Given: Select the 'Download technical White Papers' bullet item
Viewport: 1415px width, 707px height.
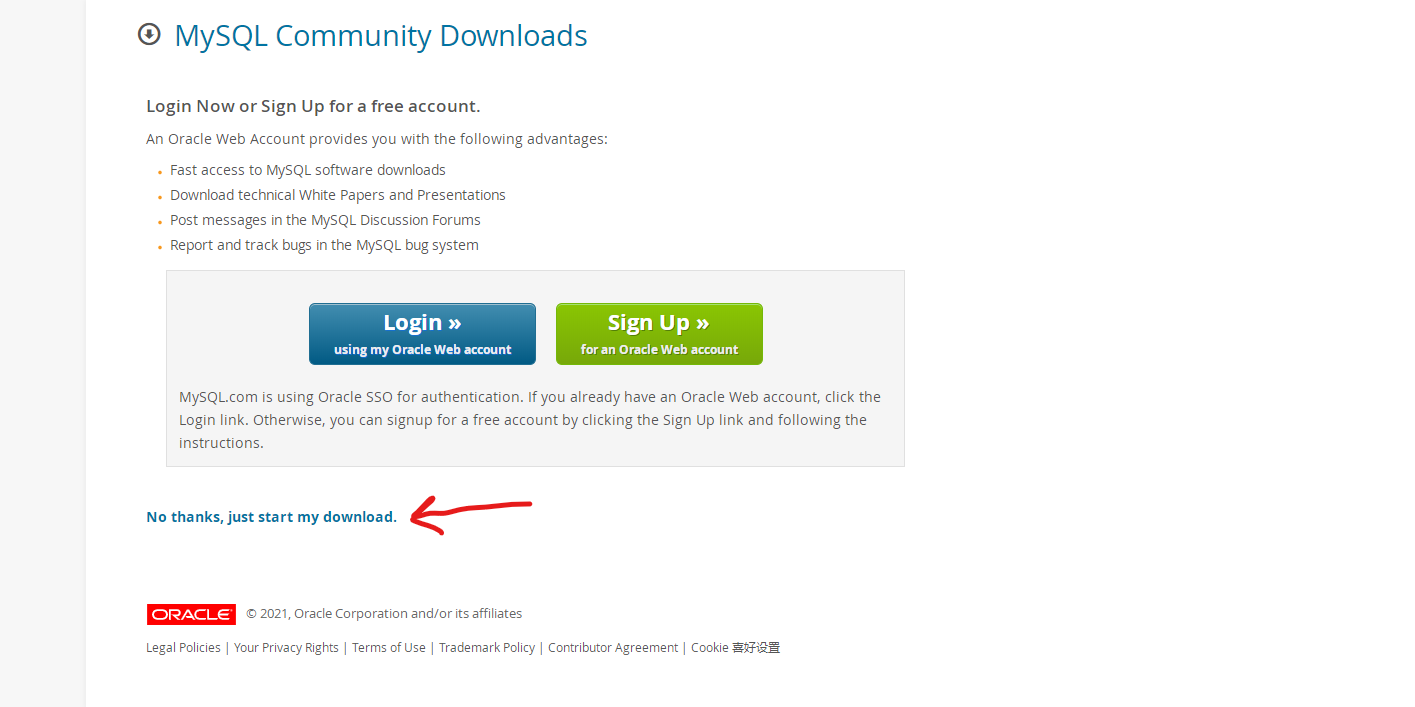Looking at the screenshot, I should click(338, 195).
